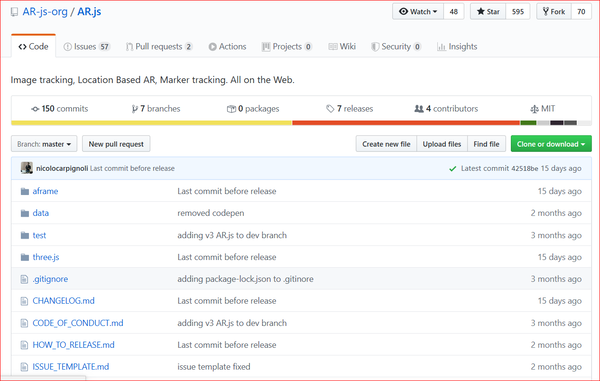Click the Upload files button
The image size is (600, 381).
pos(442,144)
